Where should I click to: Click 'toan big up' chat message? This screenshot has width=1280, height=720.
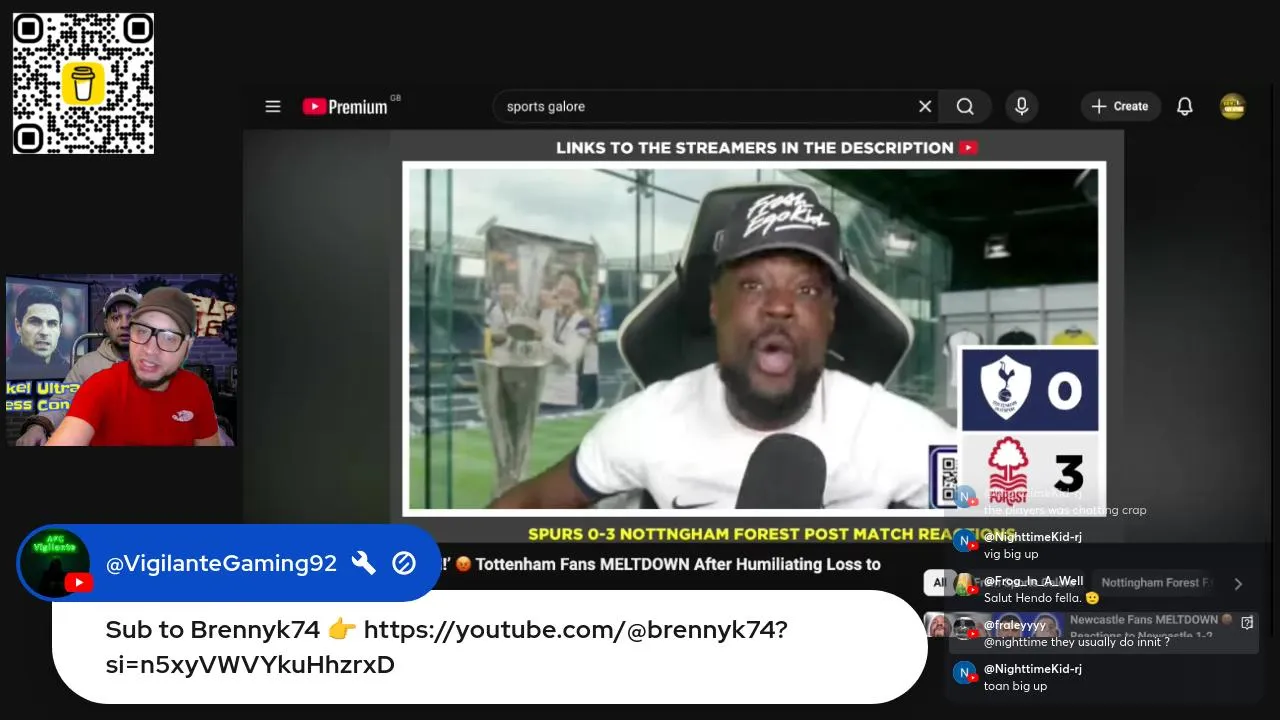coord(1015,686)
